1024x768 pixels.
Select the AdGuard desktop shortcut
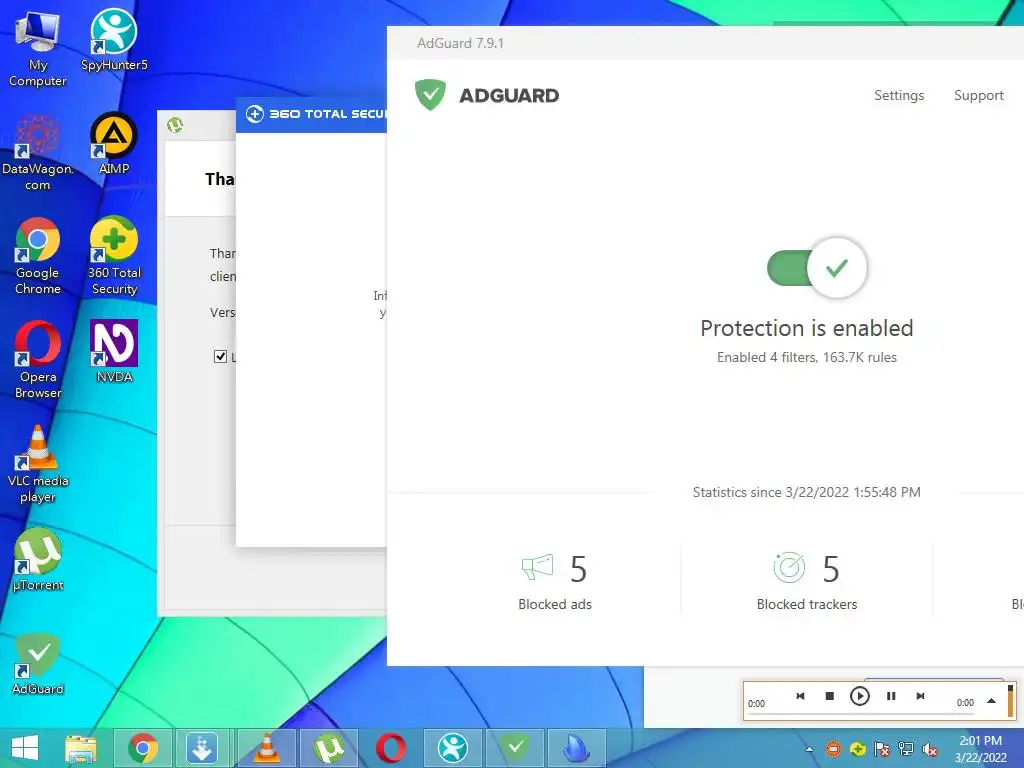click(x=38, y=664)
